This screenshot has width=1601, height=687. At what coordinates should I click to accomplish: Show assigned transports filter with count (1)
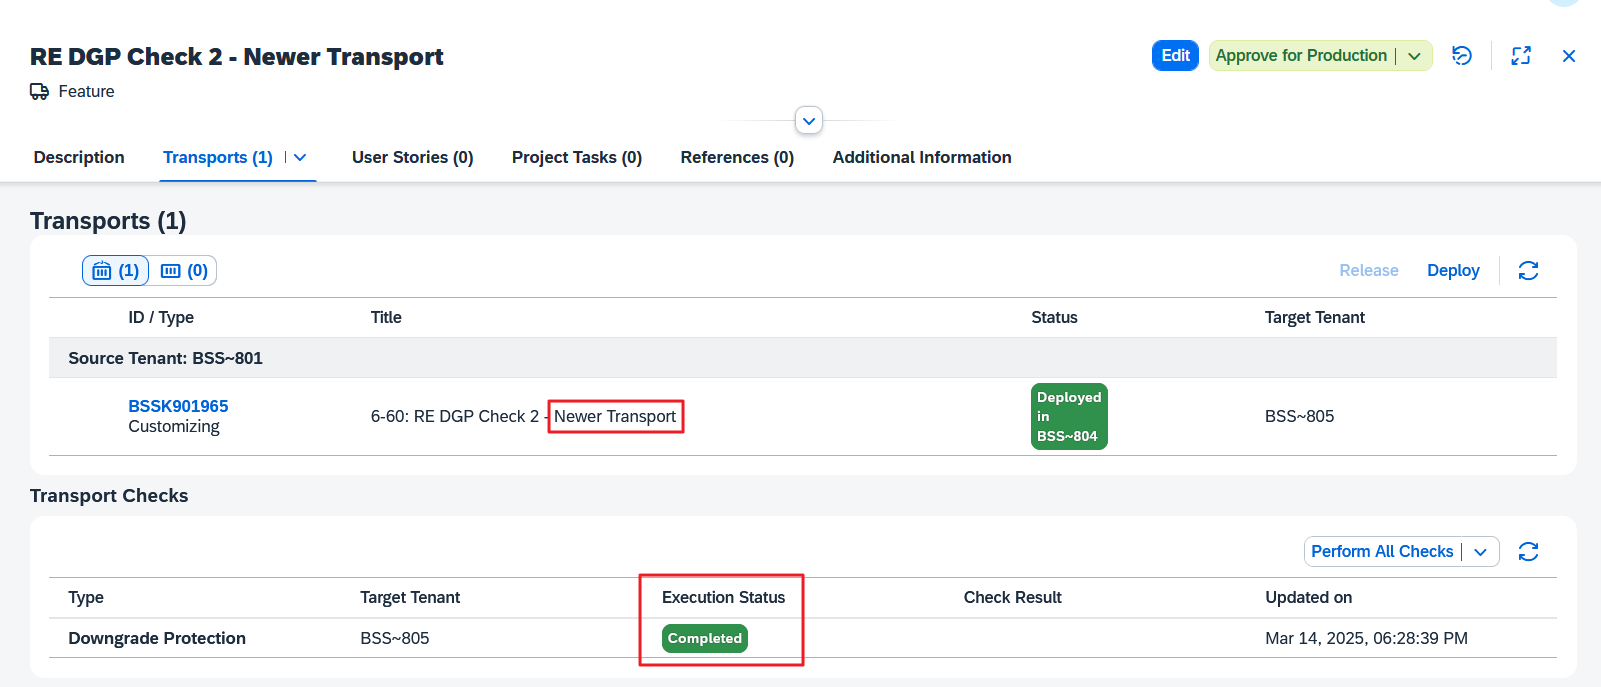pyautogui.click(x=116, y=271)
